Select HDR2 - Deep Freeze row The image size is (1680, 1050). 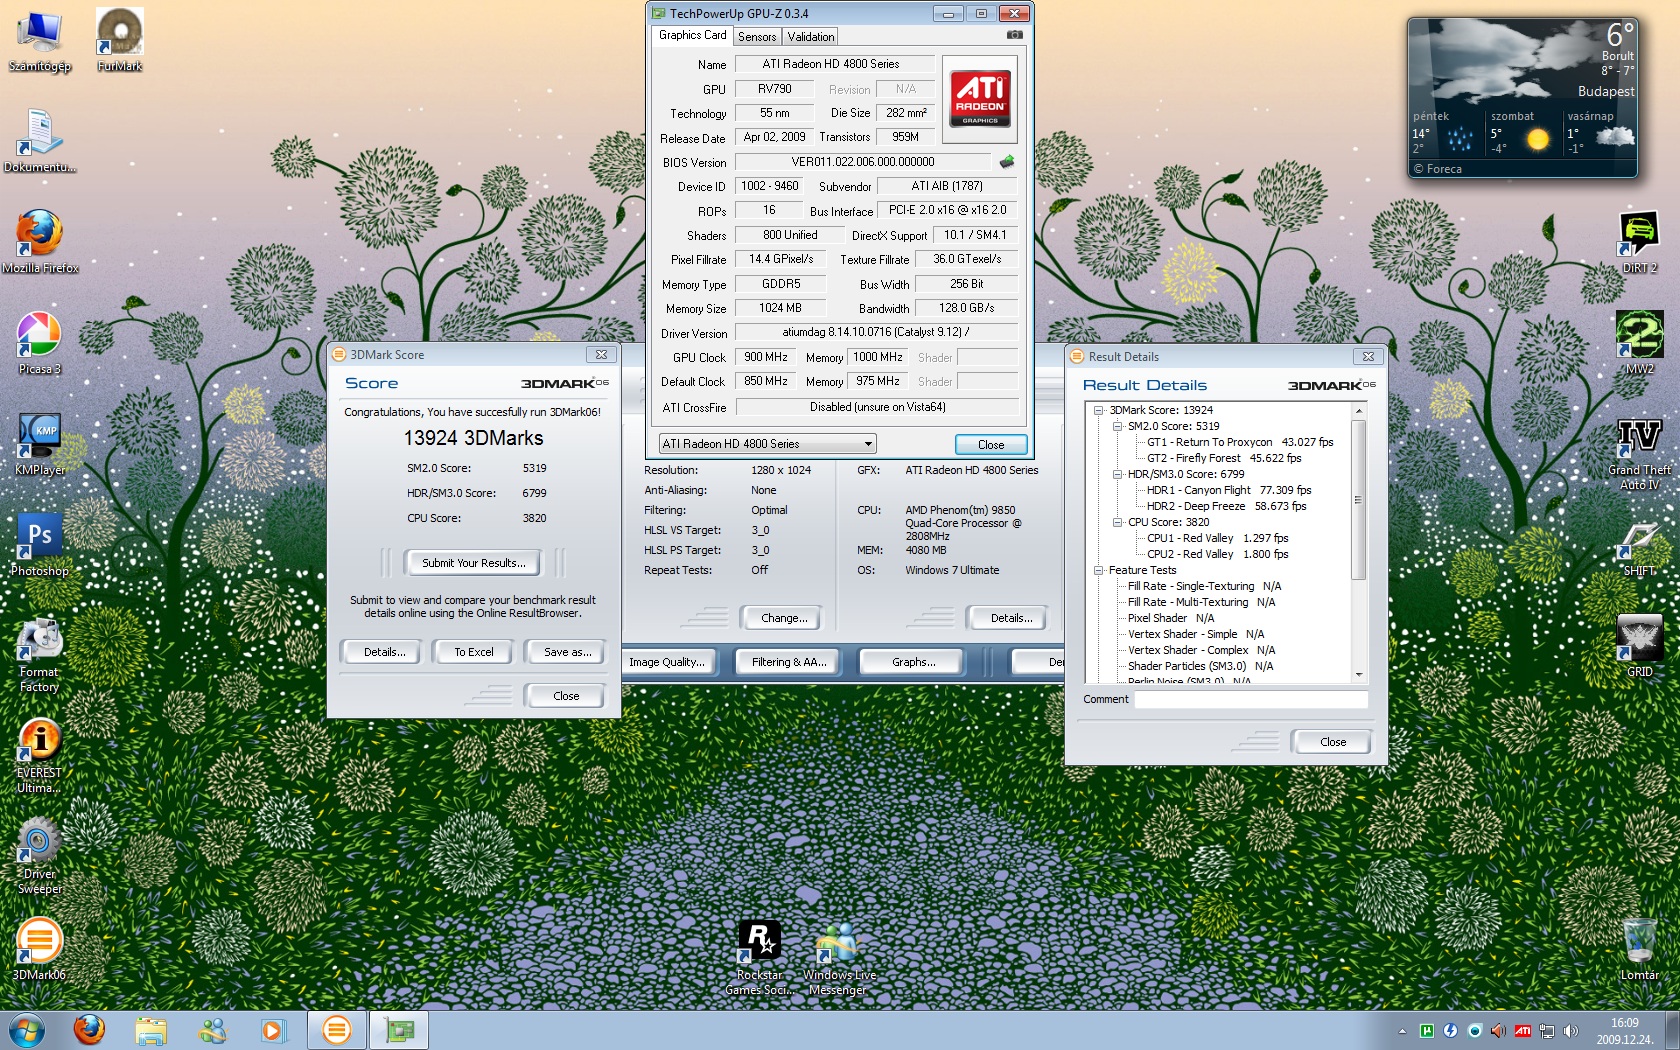(x=1226, y=506)
